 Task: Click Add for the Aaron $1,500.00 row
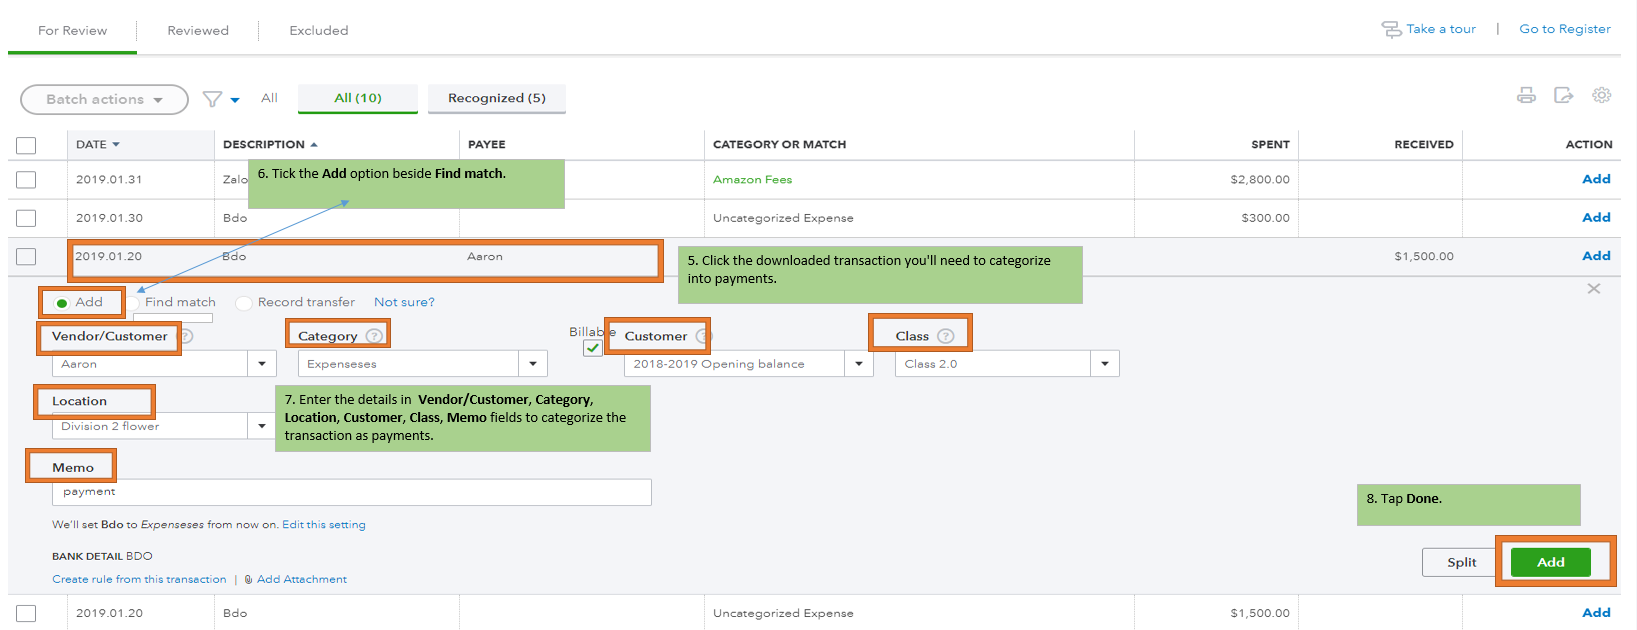1596,256
